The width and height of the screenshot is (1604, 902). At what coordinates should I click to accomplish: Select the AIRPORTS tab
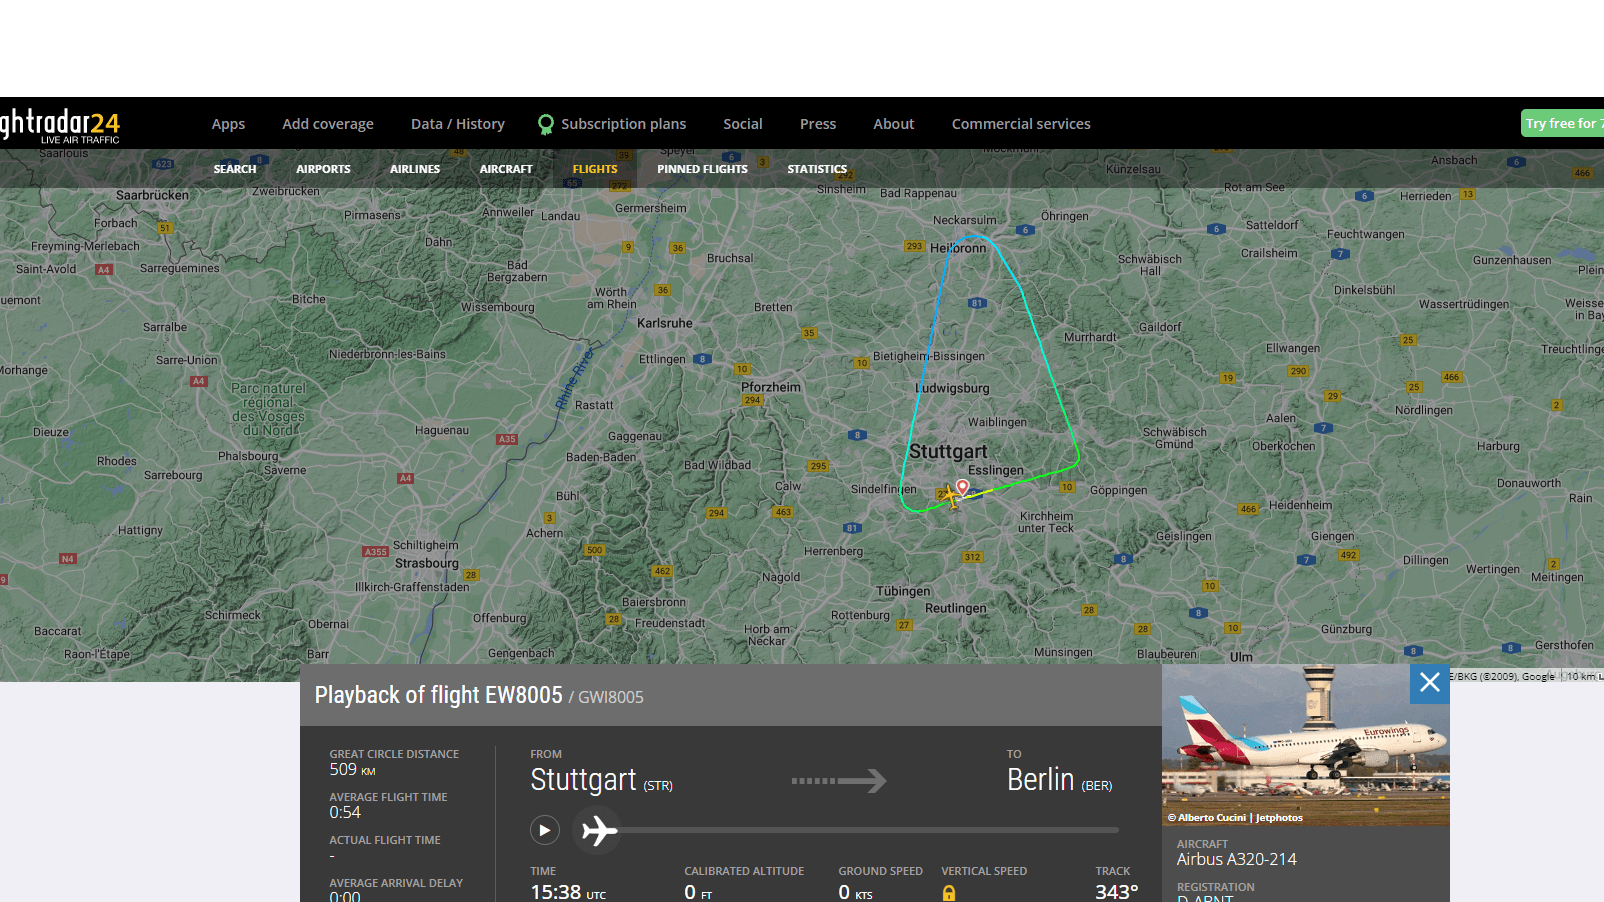click(x=323, y=169)
